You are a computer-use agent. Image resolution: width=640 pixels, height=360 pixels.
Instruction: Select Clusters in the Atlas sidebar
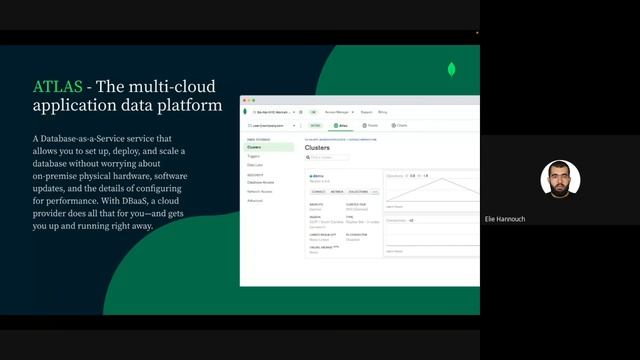269,147
